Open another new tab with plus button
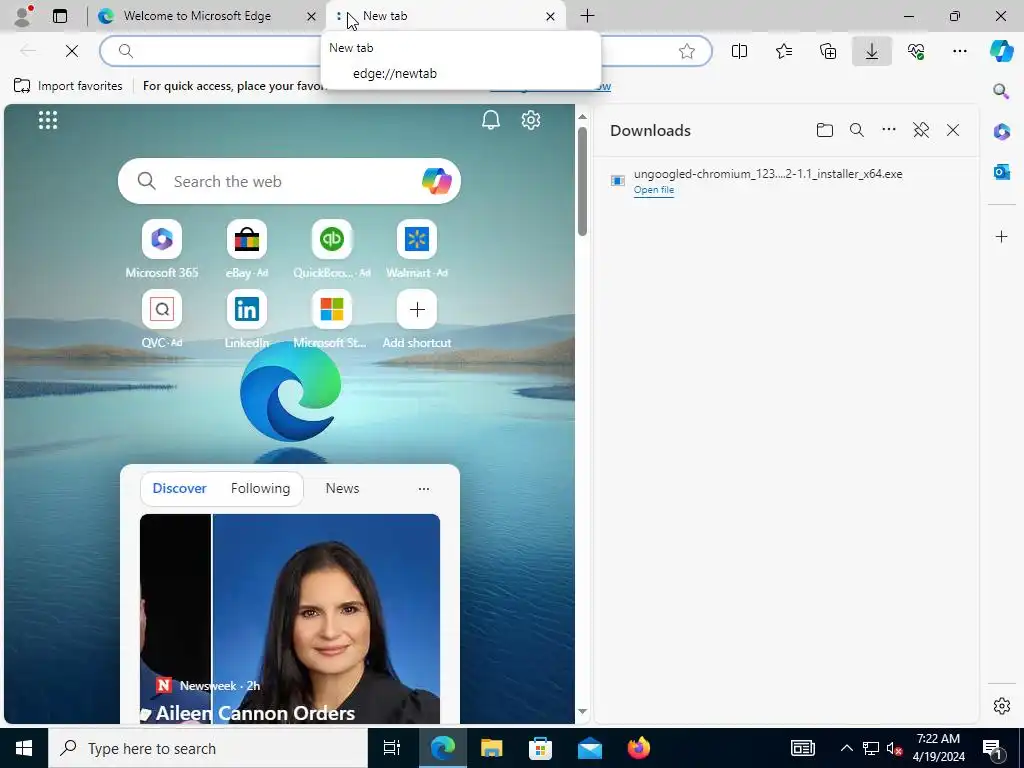1024x768 pixels. [588, 16]
